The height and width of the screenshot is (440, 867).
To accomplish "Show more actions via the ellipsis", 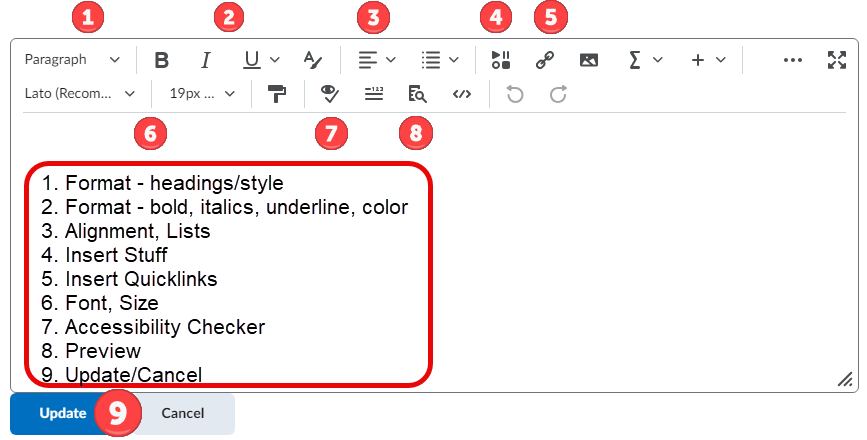I will coord(793,60).
